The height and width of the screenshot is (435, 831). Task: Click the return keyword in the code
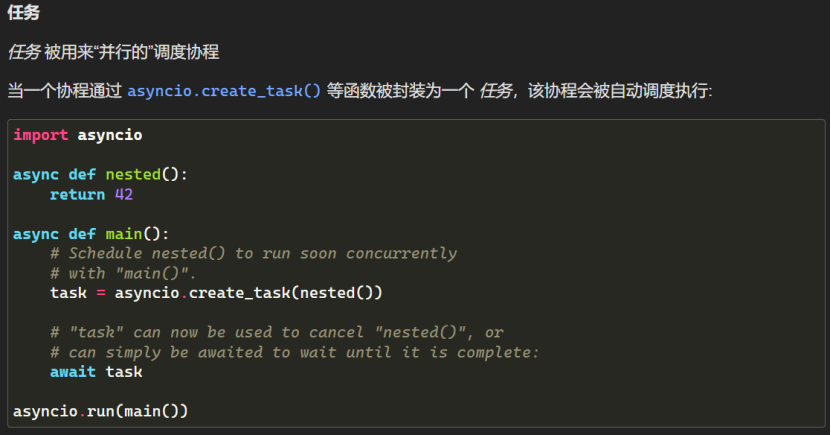tap(77, 194)
